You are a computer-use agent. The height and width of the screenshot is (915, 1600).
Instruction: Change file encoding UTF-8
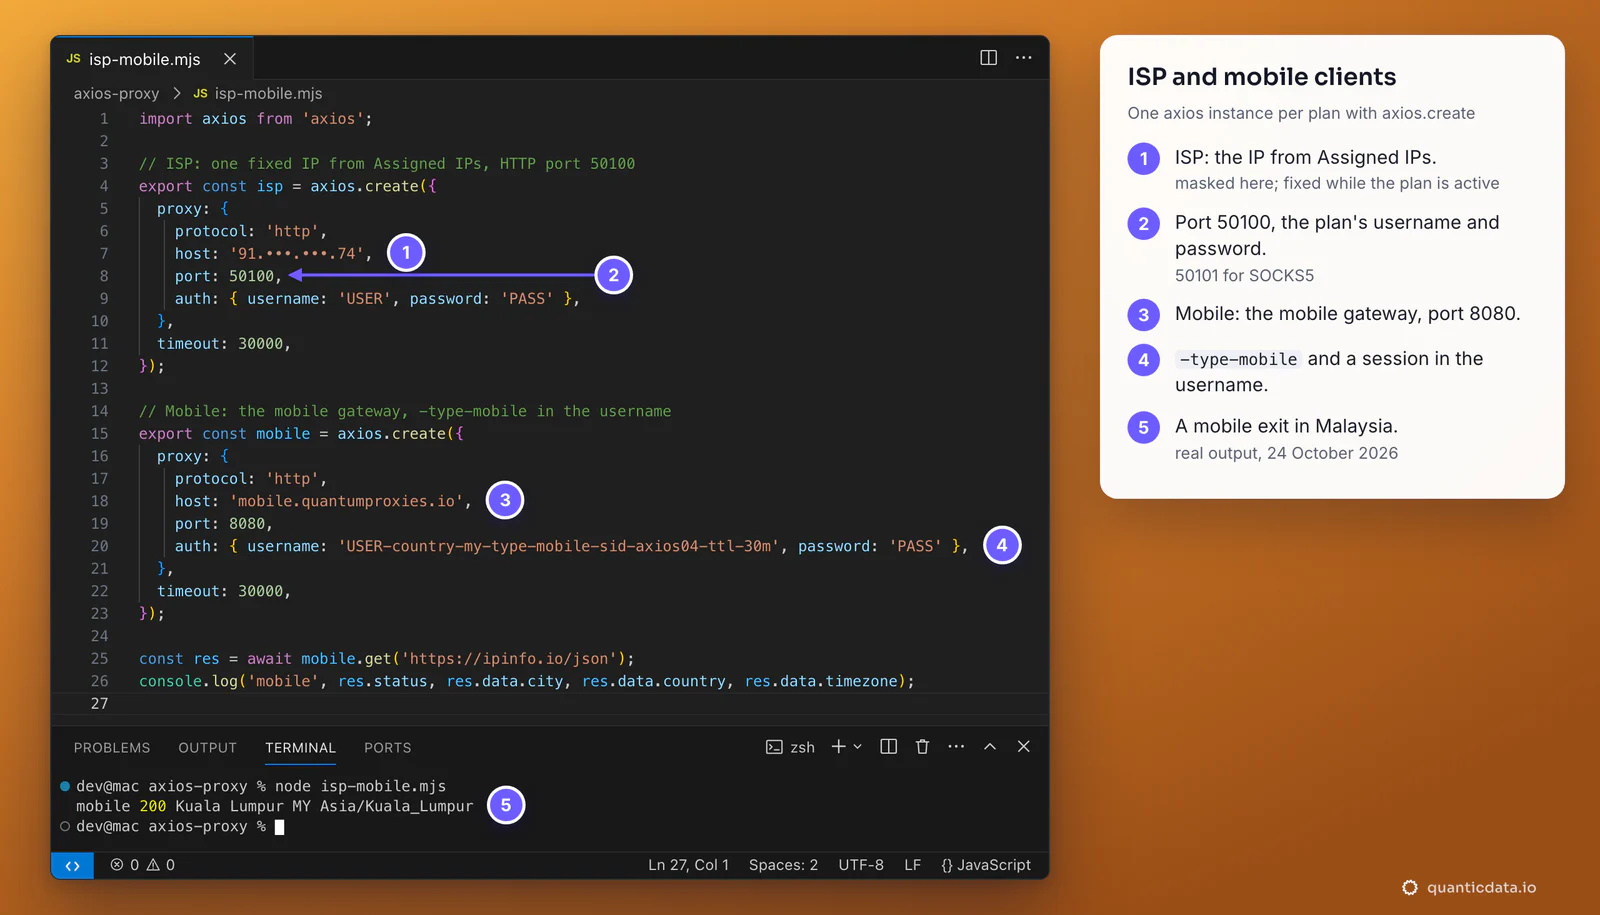861,865
